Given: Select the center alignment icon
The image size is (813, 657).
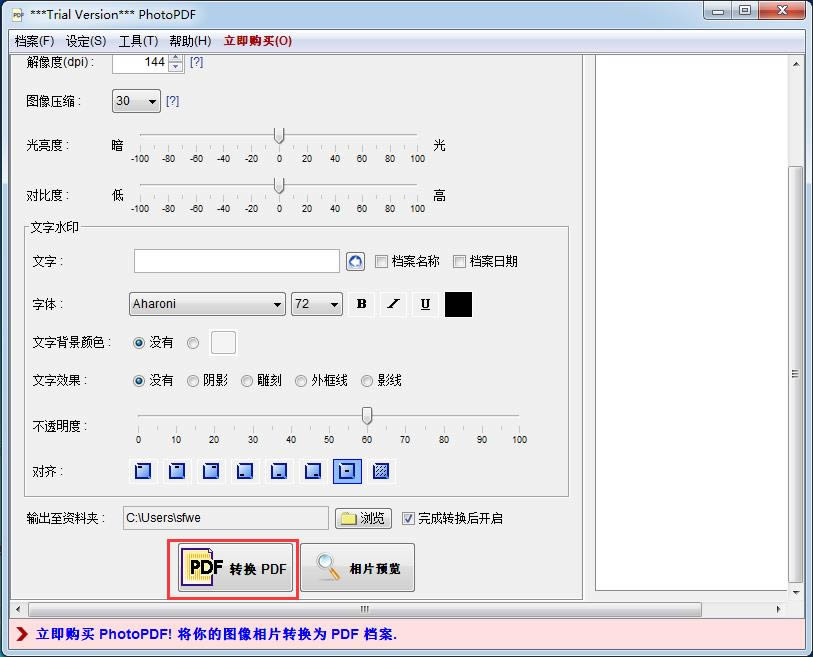Looking at the screenshot, I should coord(347,471).
